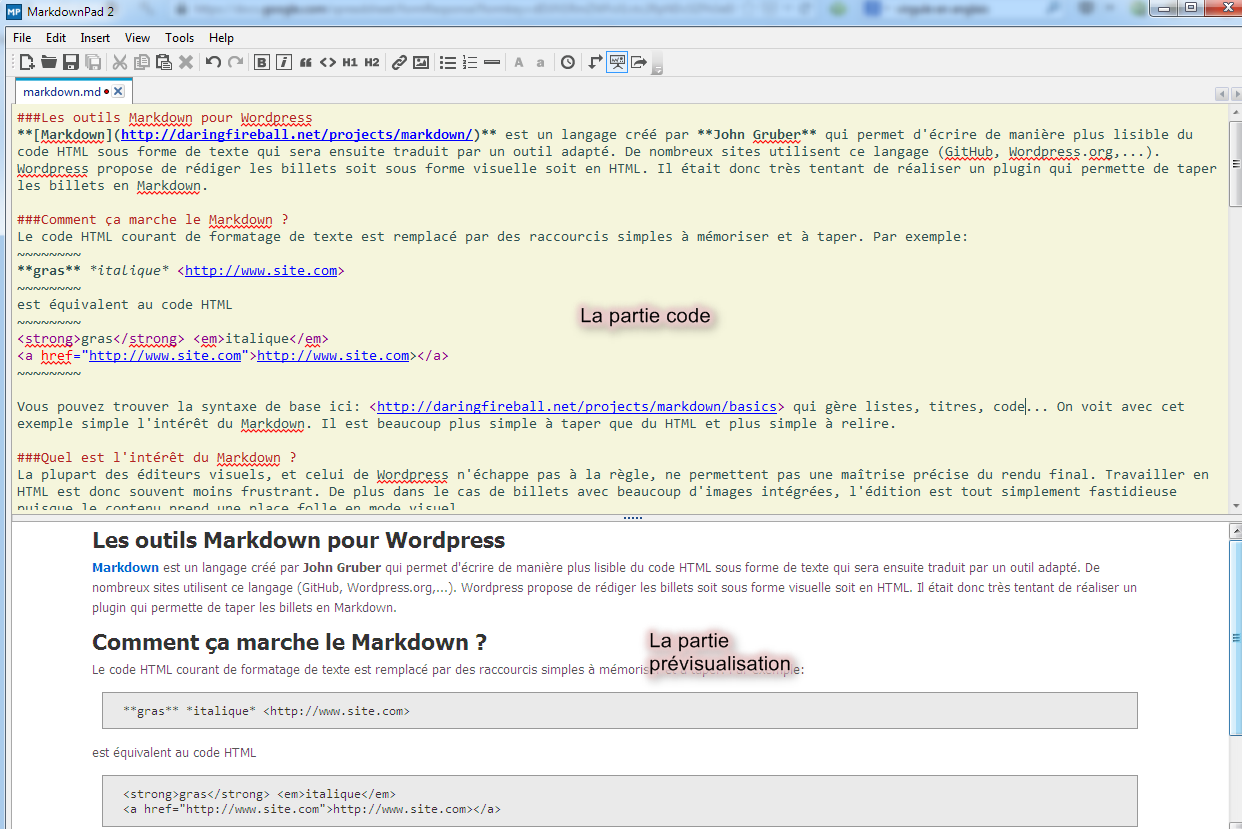The image size is (1242, 829).
Task: Click the '**gras** *italique*' preview code block
Action: [x=619, y=711]
